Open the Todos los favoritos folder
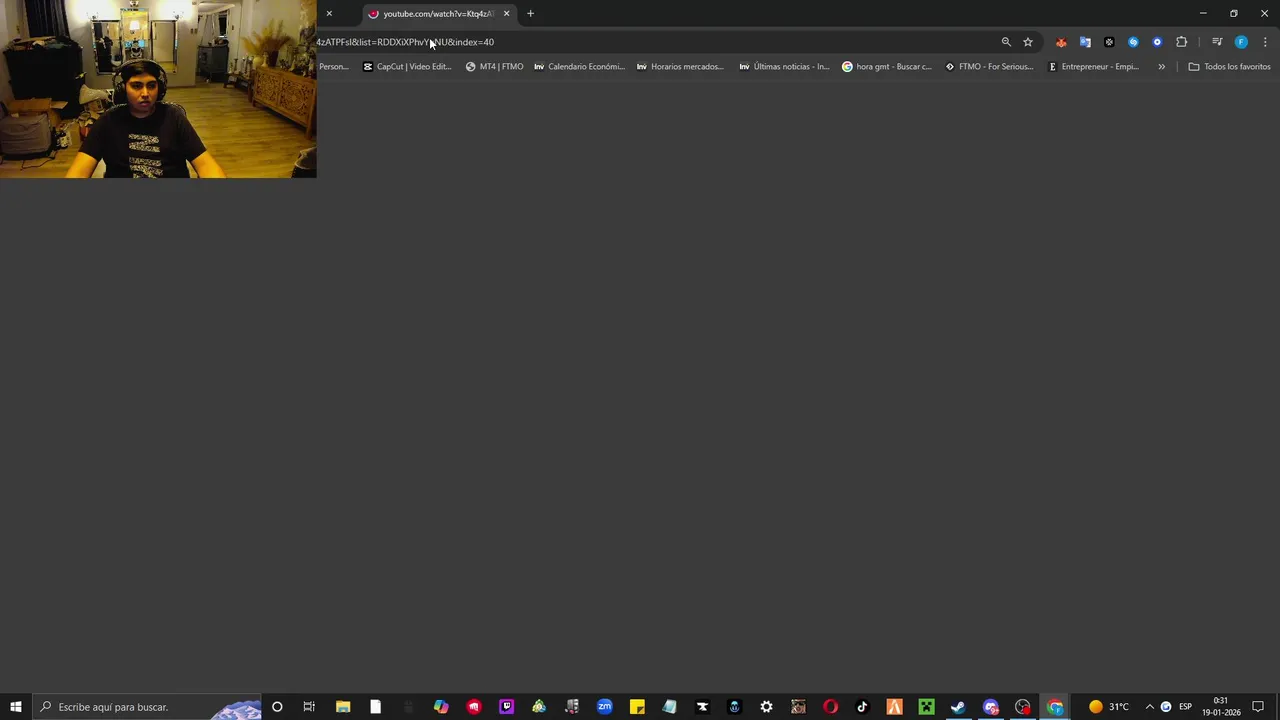This screenshot has width=1280, height=720. coord(1229,67)
